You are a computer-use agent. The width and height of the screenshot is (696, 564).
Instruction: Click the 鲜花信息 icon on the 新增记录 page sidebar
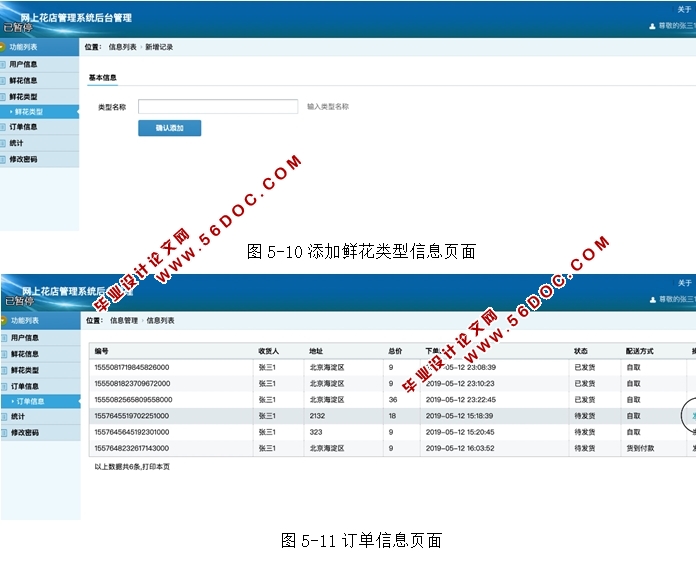point(3,80)
